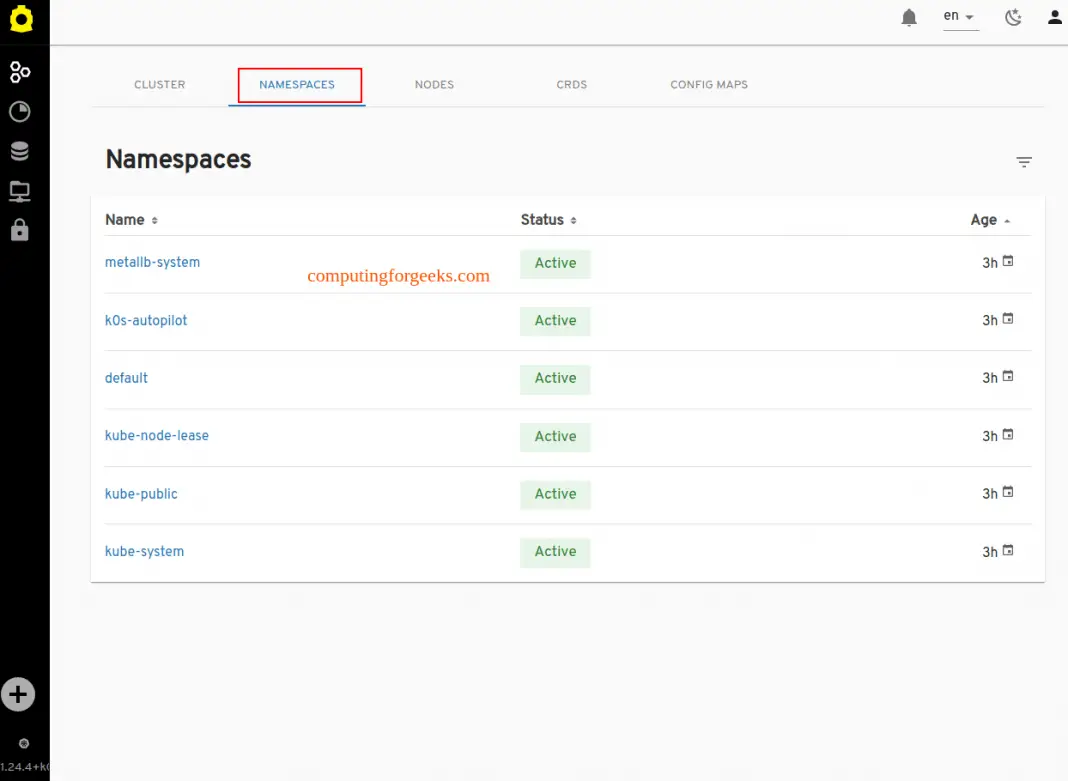Open the Workloads pie chart sidebar icon
Screen dimensions: 1068x781
tap(20, 112)
